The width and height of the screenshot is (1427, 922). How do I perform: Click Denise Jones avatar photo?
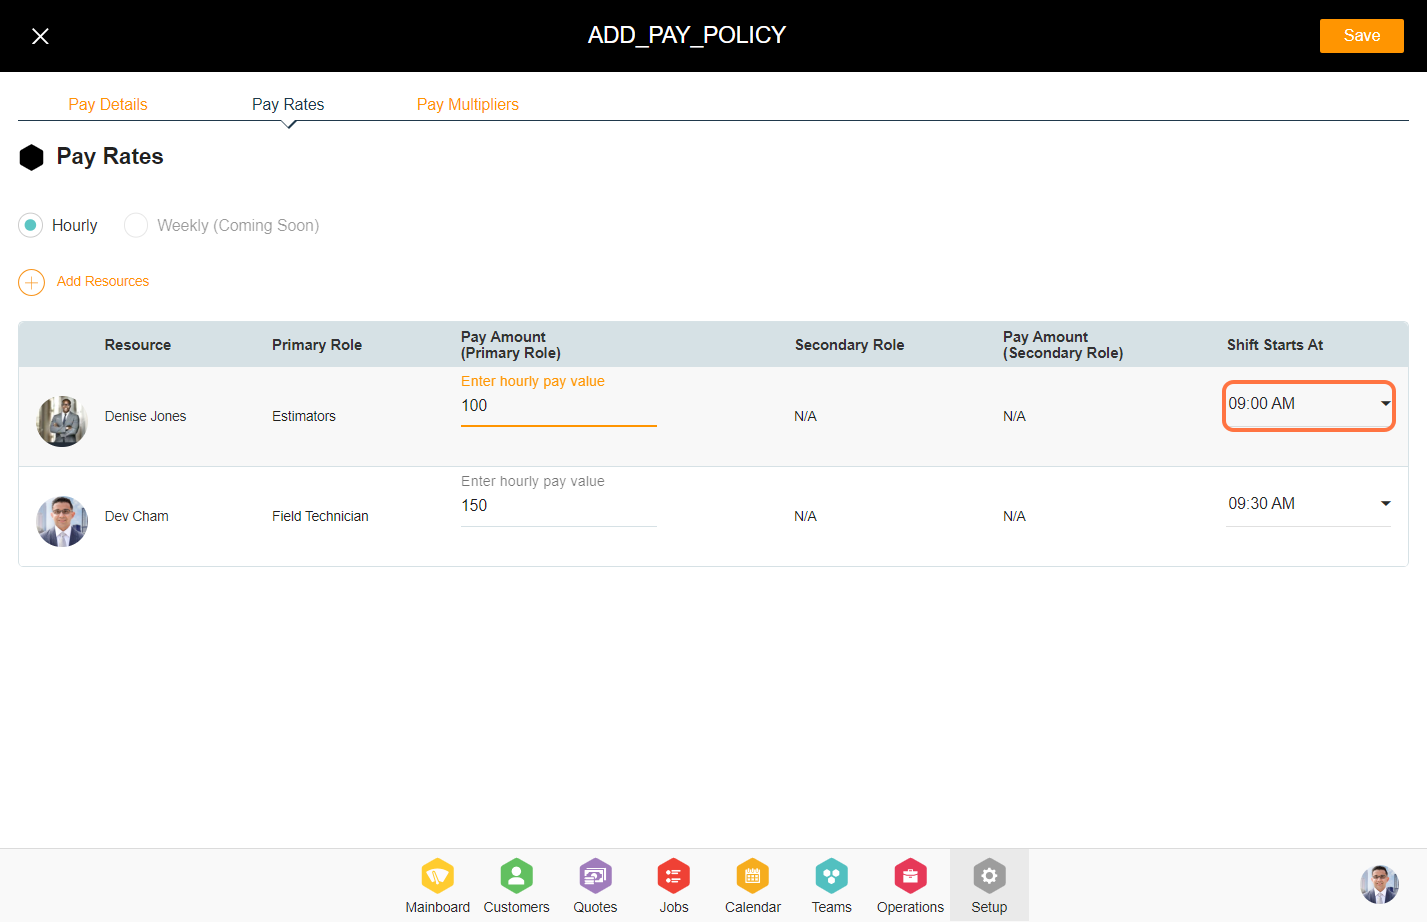click(62, 421)
